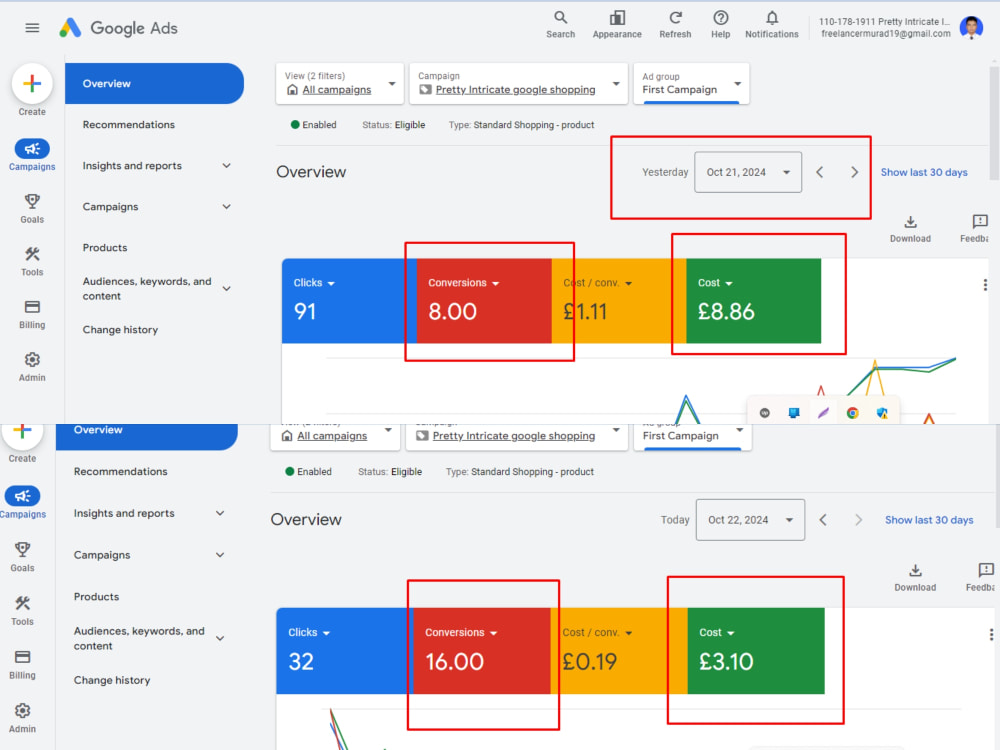Open Recommendations in the top menu

129,125
